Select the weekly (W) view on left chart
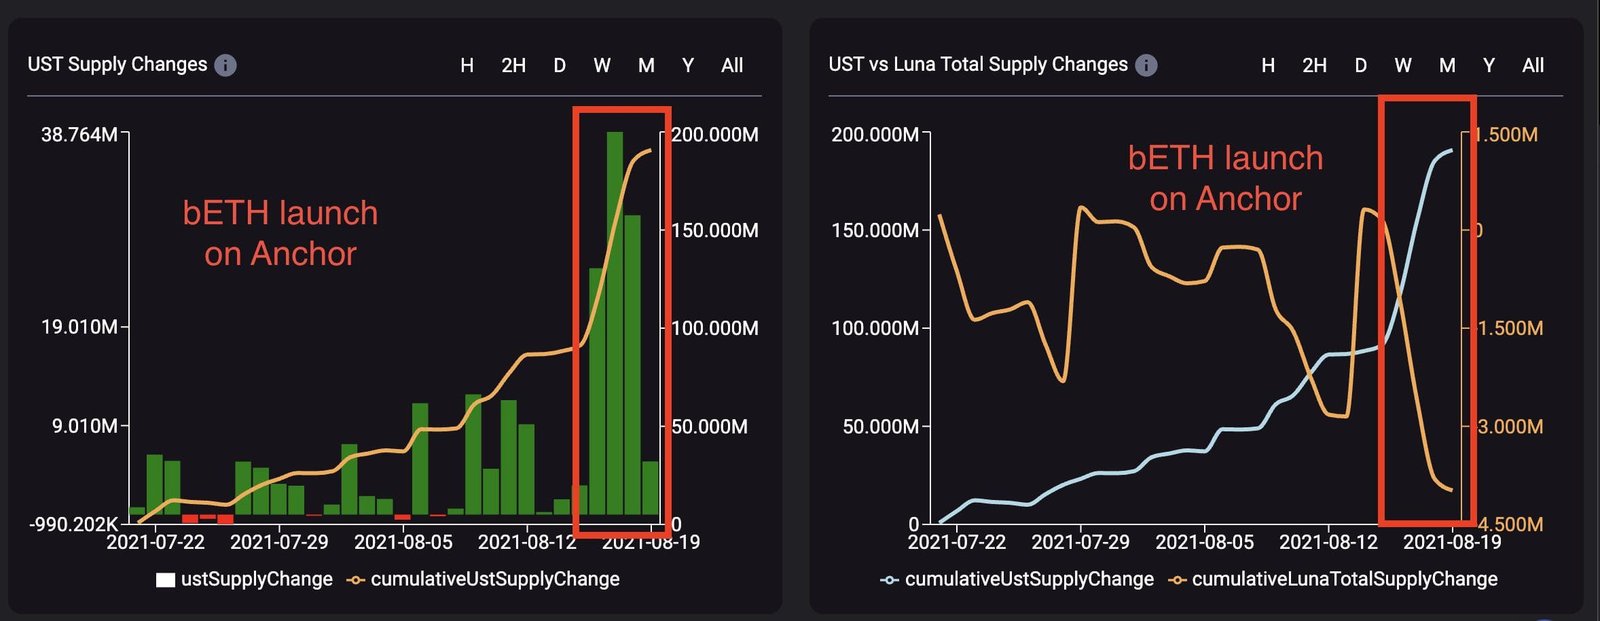Image resolution: width=1600 pixels, height=621 pixels. 601,65
